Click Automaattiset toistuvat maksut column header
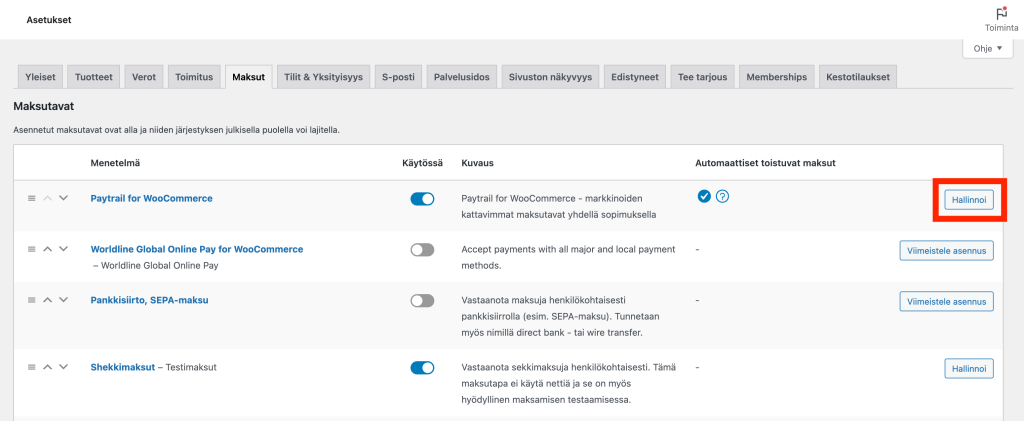 click(766, 163)
